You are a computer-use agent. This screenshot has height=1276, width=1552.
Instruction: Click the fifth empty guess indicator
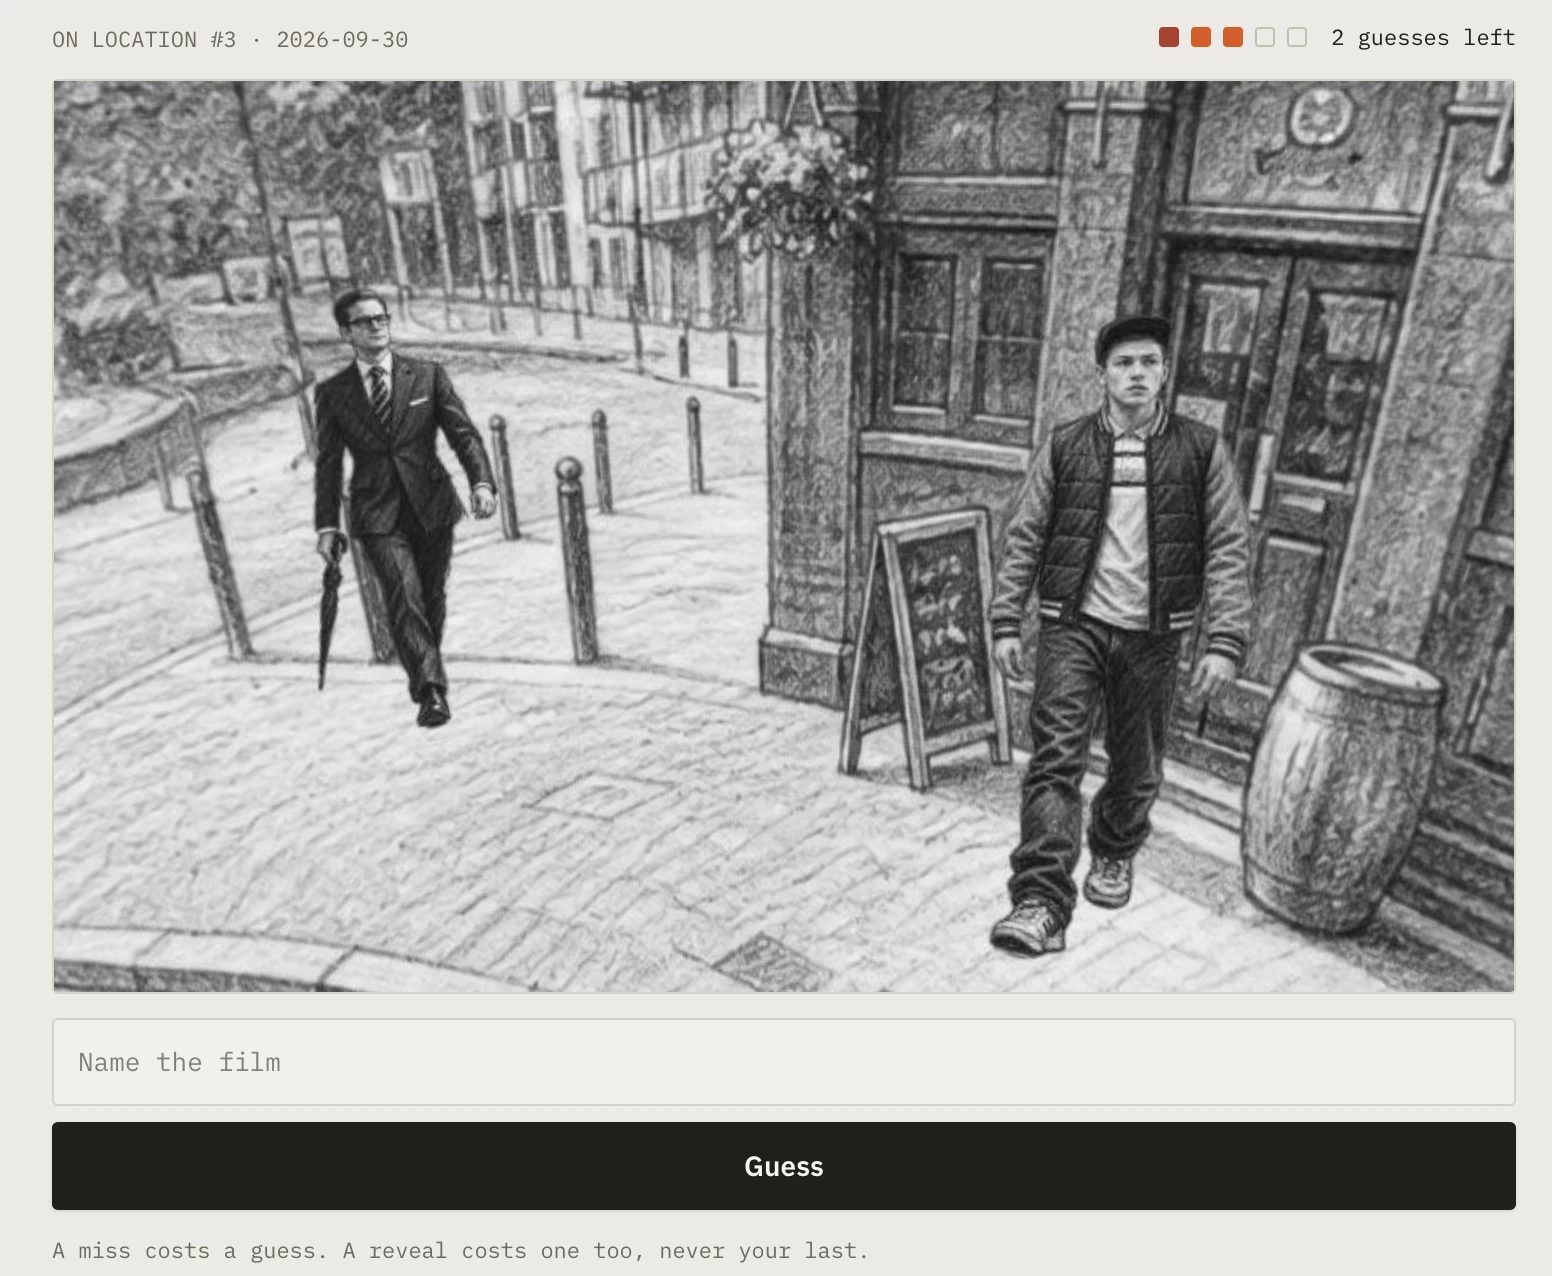1297,37
